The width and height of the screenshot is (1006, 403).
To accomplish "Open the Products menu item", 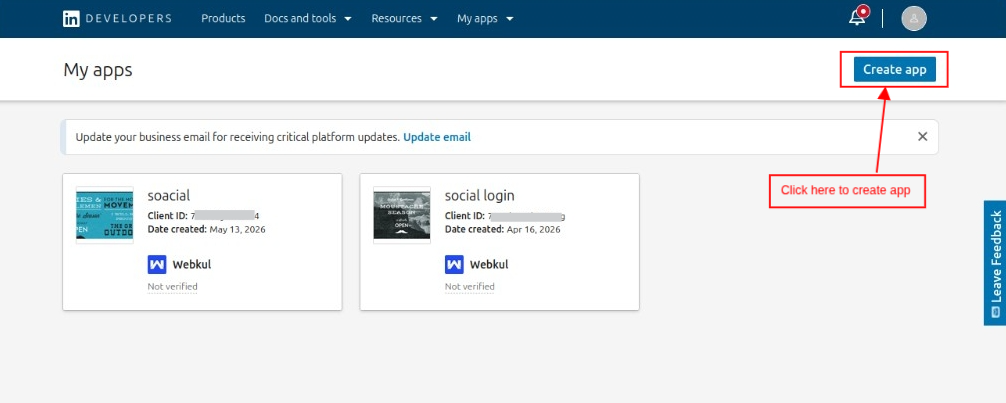I will (x=223, y=19).
